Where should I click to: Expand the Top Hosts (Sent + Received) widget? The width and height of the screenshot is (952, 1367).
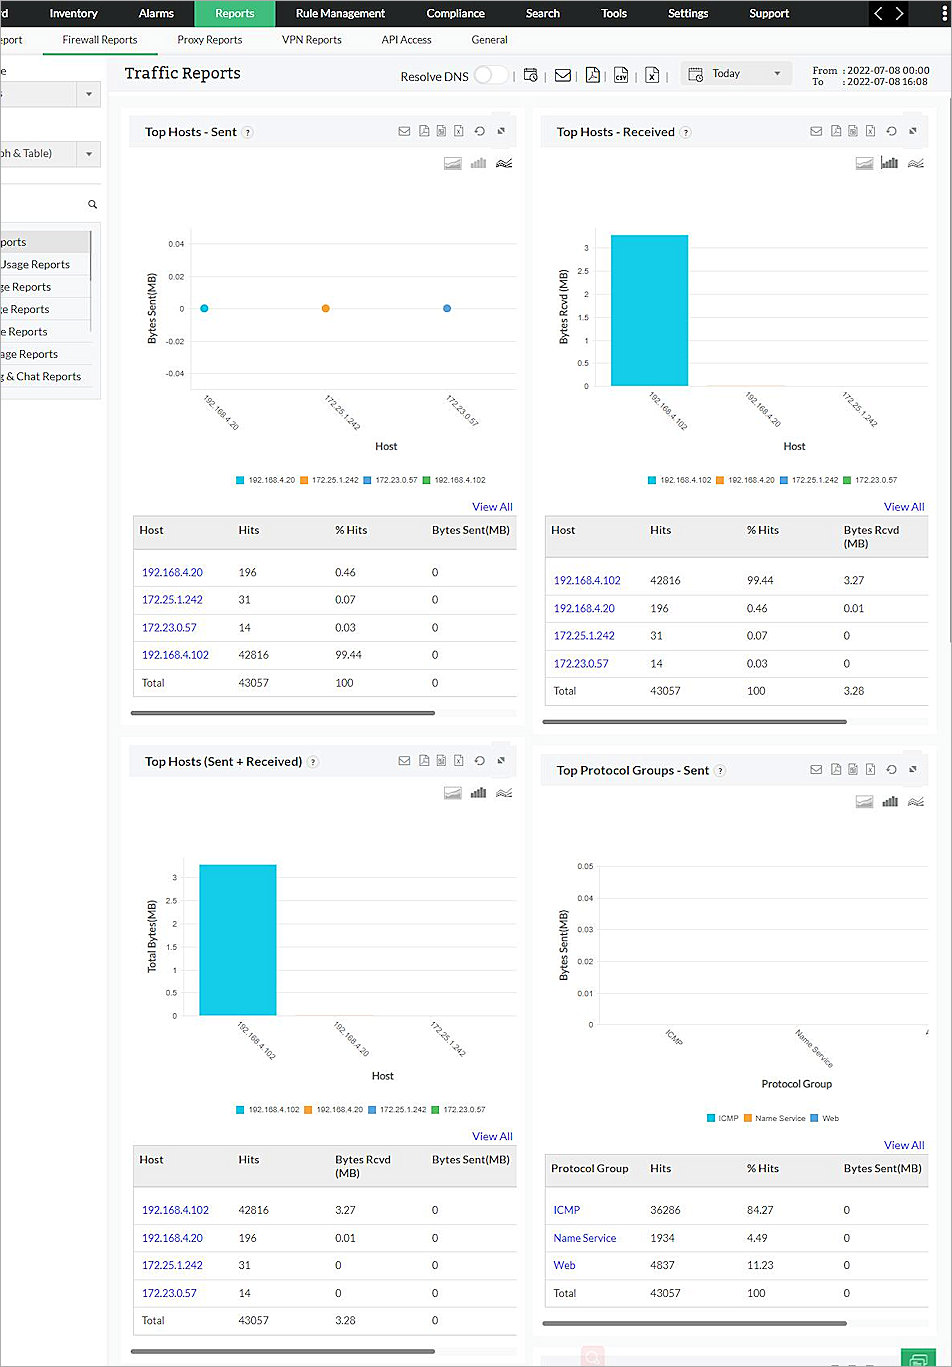pyautogui.click(x=501, y=760)
